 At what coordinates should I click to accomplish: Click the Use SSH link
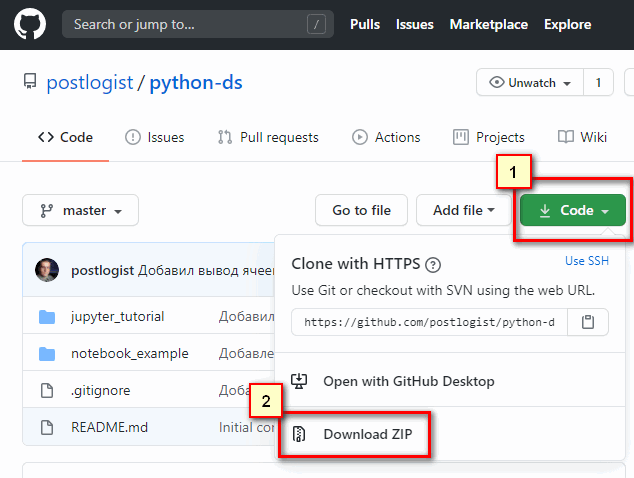(x=587, y=261)
